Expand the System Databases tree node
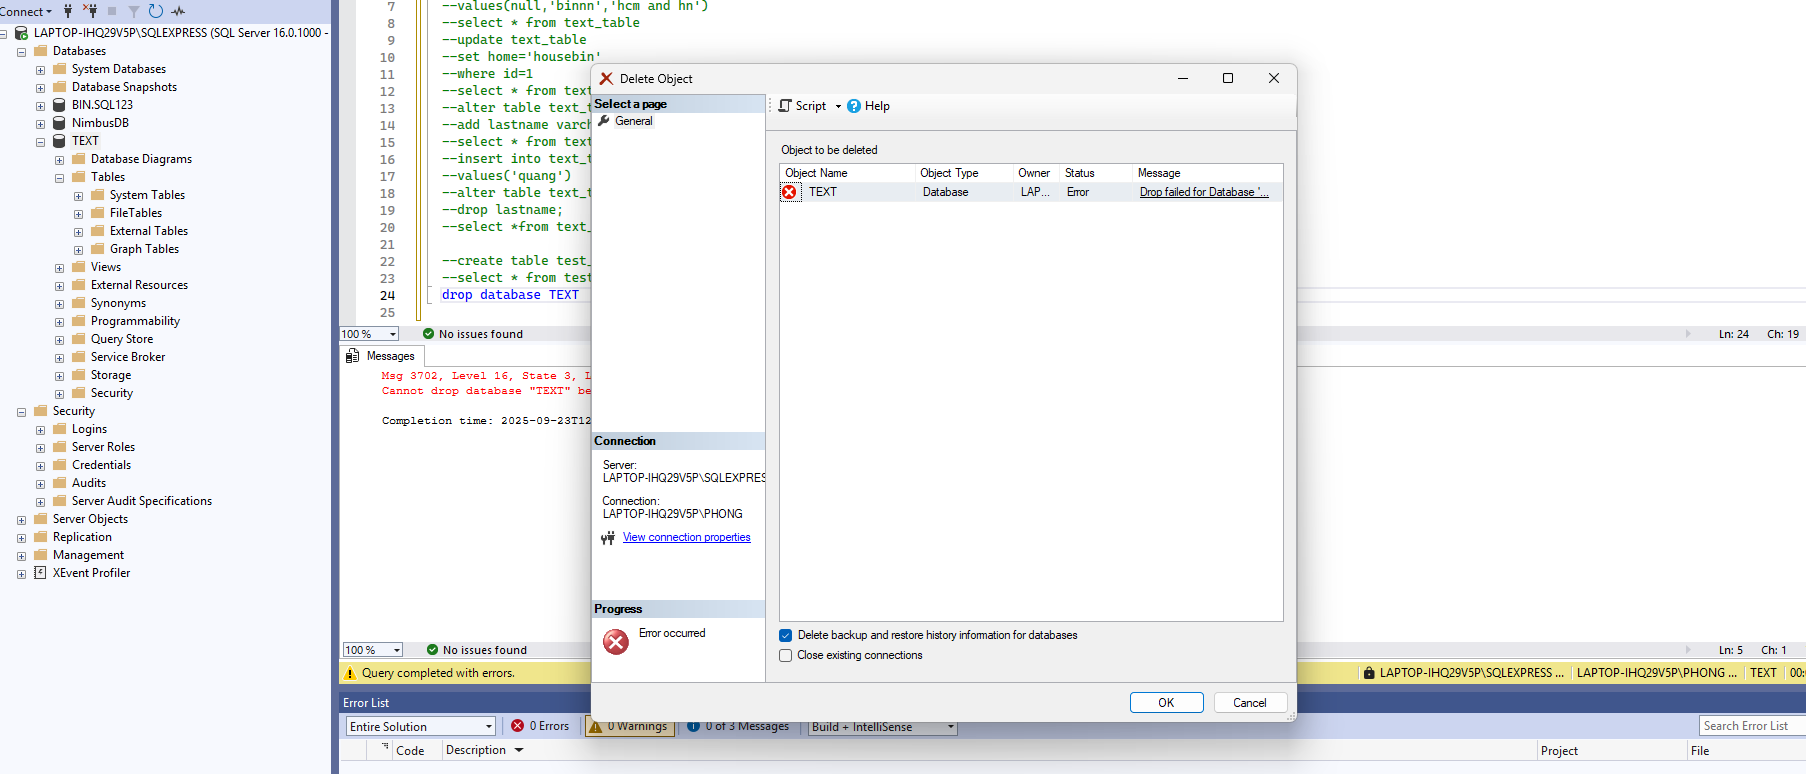 tap(40, 70)
